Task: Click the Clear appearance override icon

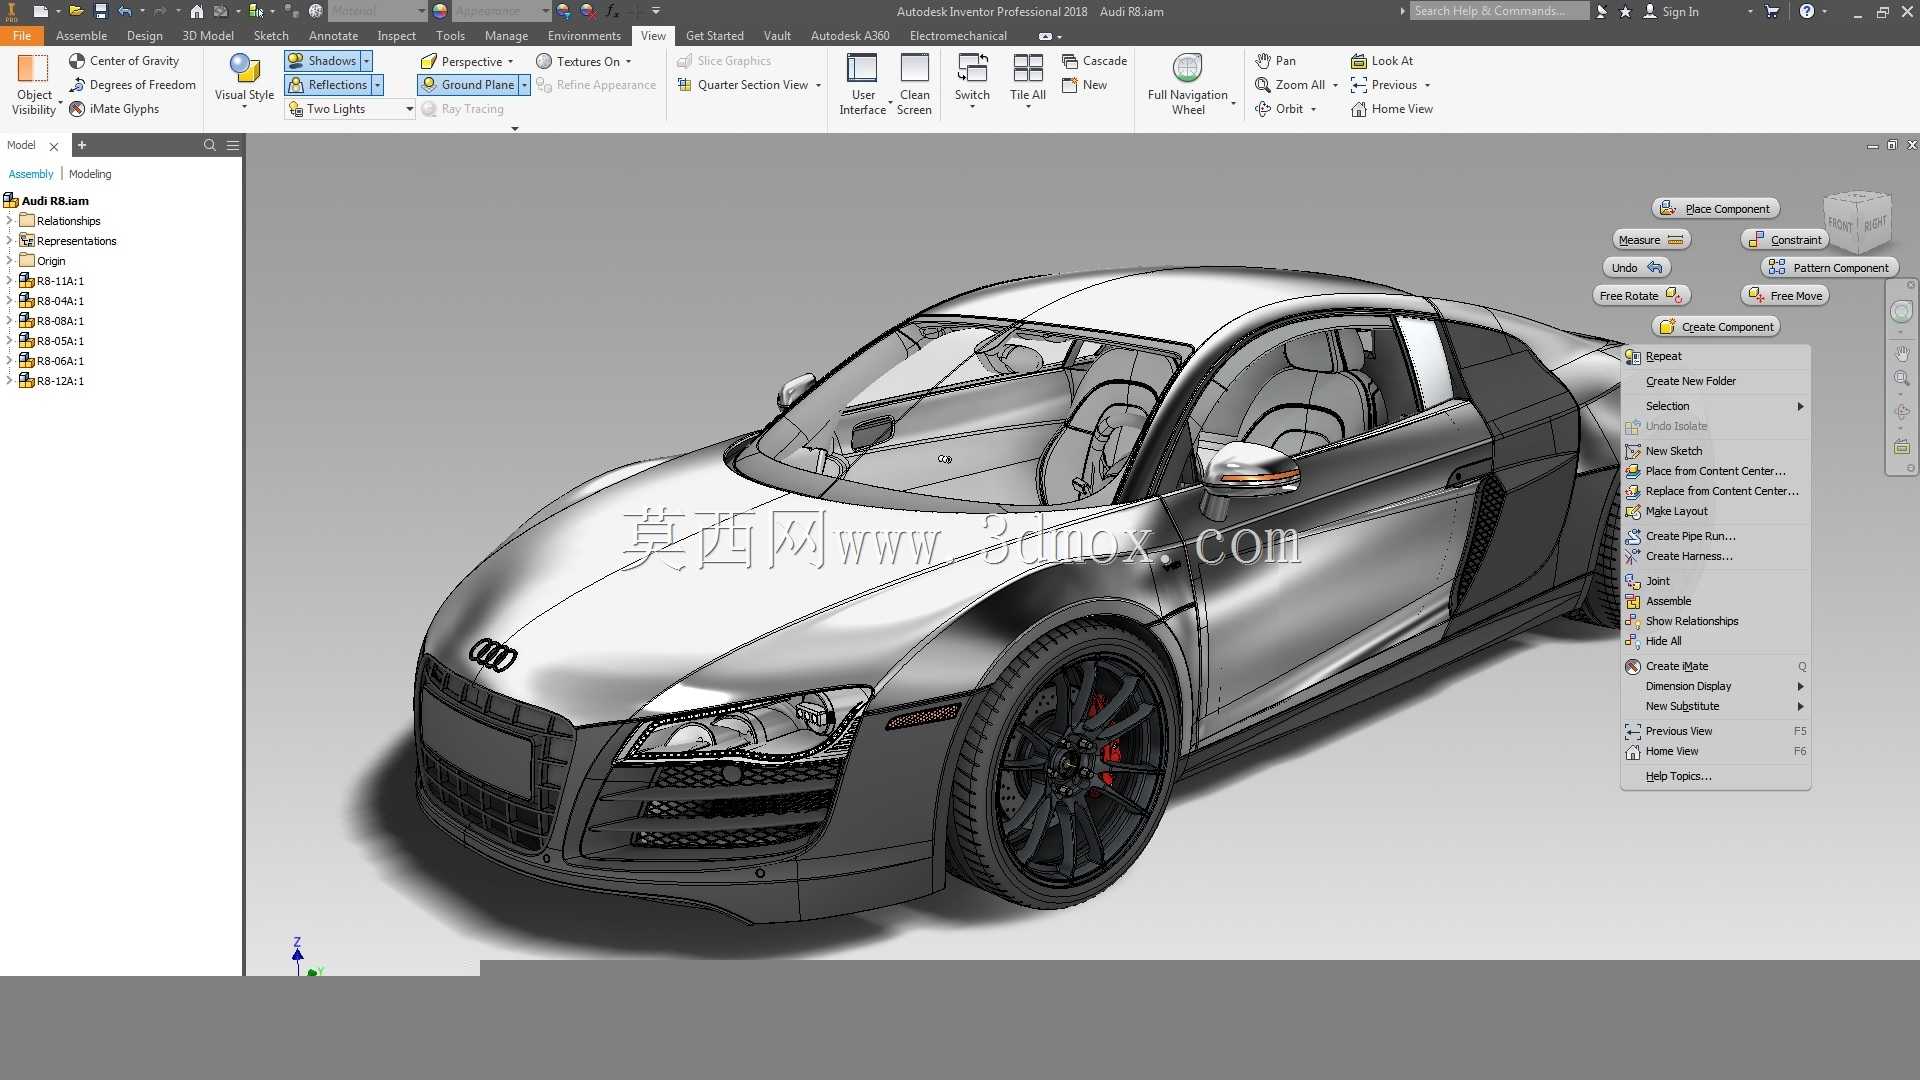Action: point(588,11)
